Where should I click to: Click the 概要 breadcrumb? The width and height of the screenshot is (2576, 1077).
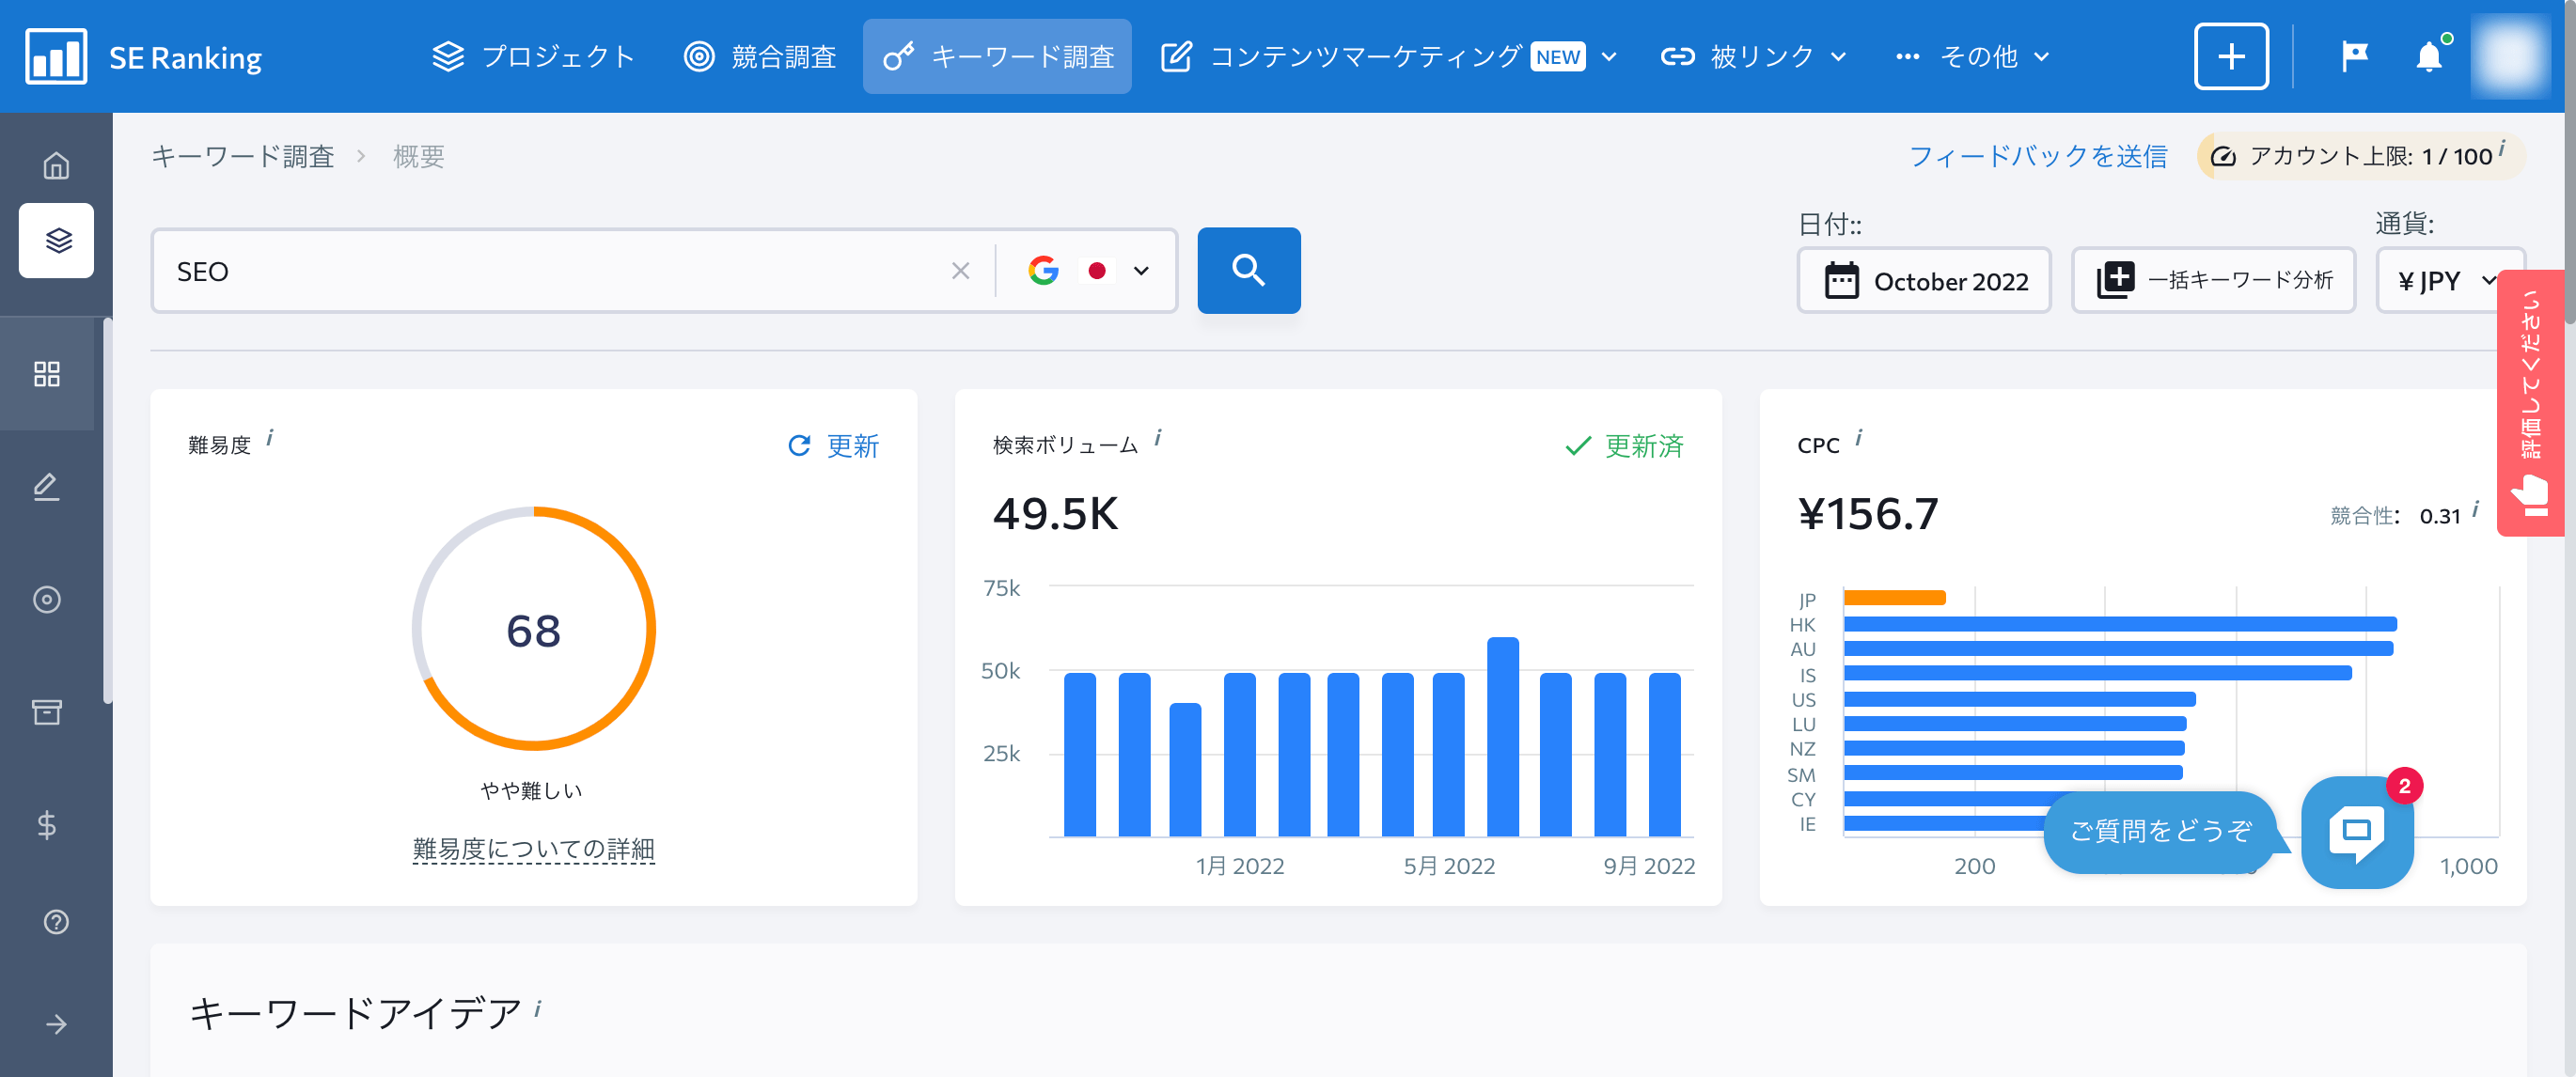coord(418,157)
